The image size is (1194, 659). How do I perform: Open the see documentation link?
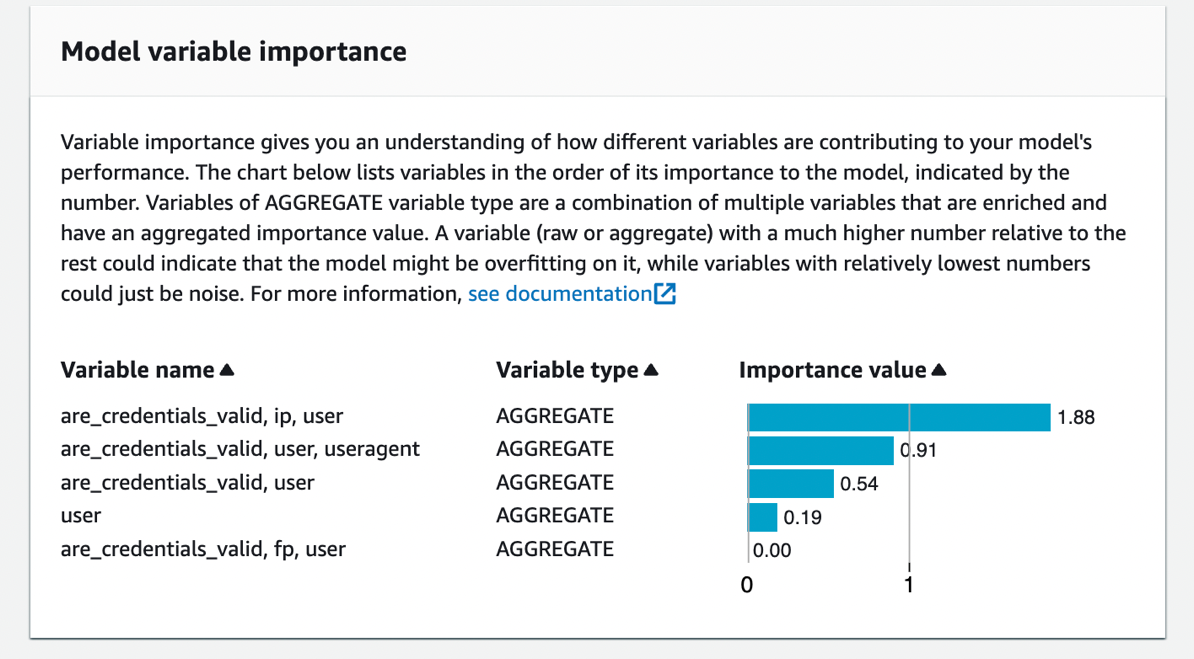[559, 294]
